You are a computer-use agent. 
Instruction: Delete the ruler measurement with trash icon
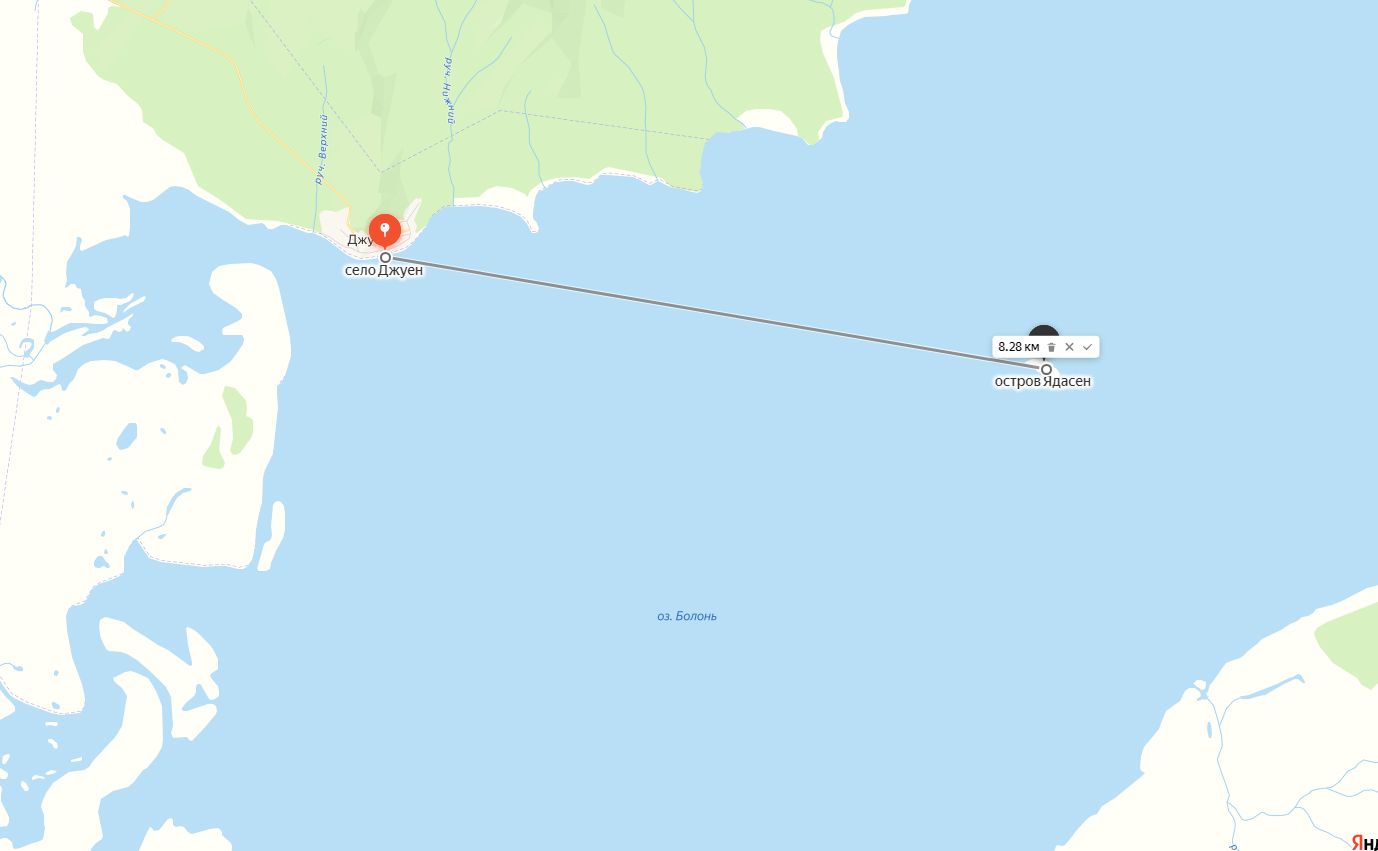click(1051, 347)
